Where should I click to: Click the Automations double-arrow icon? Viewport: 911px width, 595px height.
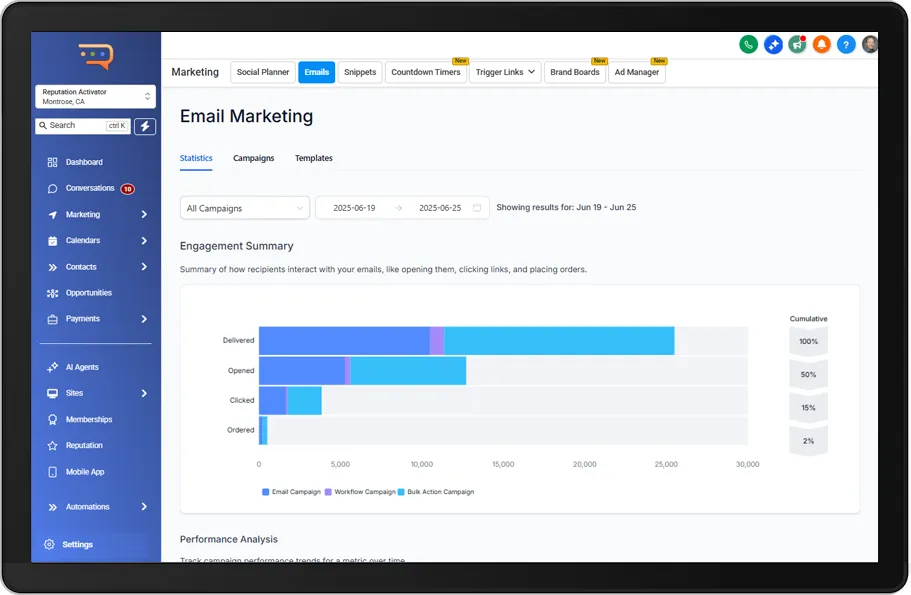(52, 507)
